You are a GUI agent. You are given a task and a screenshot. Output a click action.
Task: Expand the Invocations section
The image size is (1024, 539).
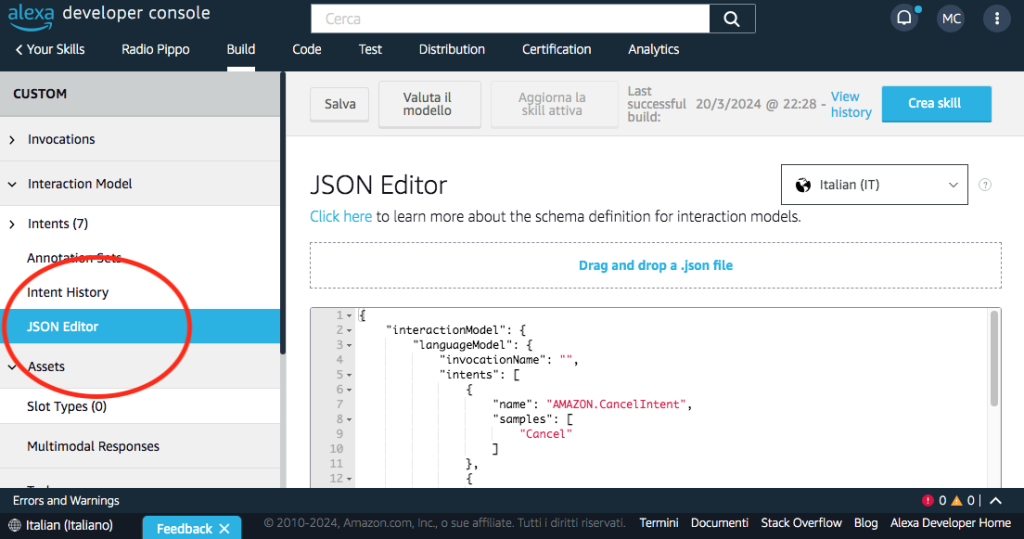[12, 140]
